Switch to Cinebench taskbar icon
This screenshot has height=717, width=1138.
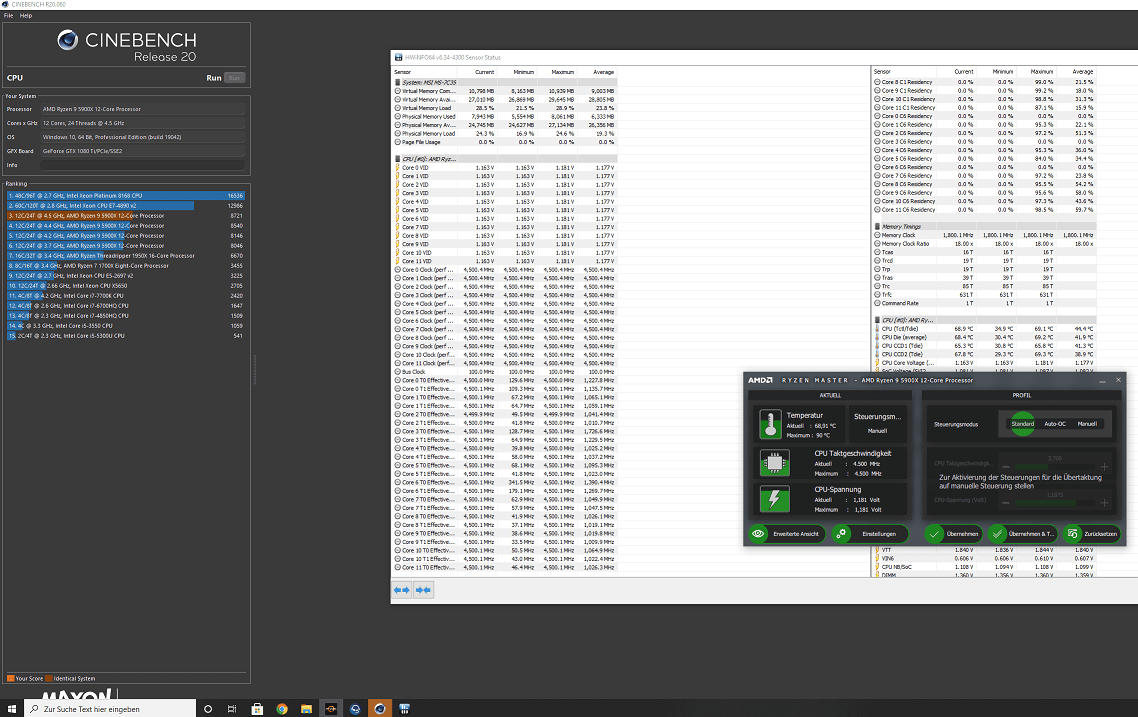tap(380, 709)
